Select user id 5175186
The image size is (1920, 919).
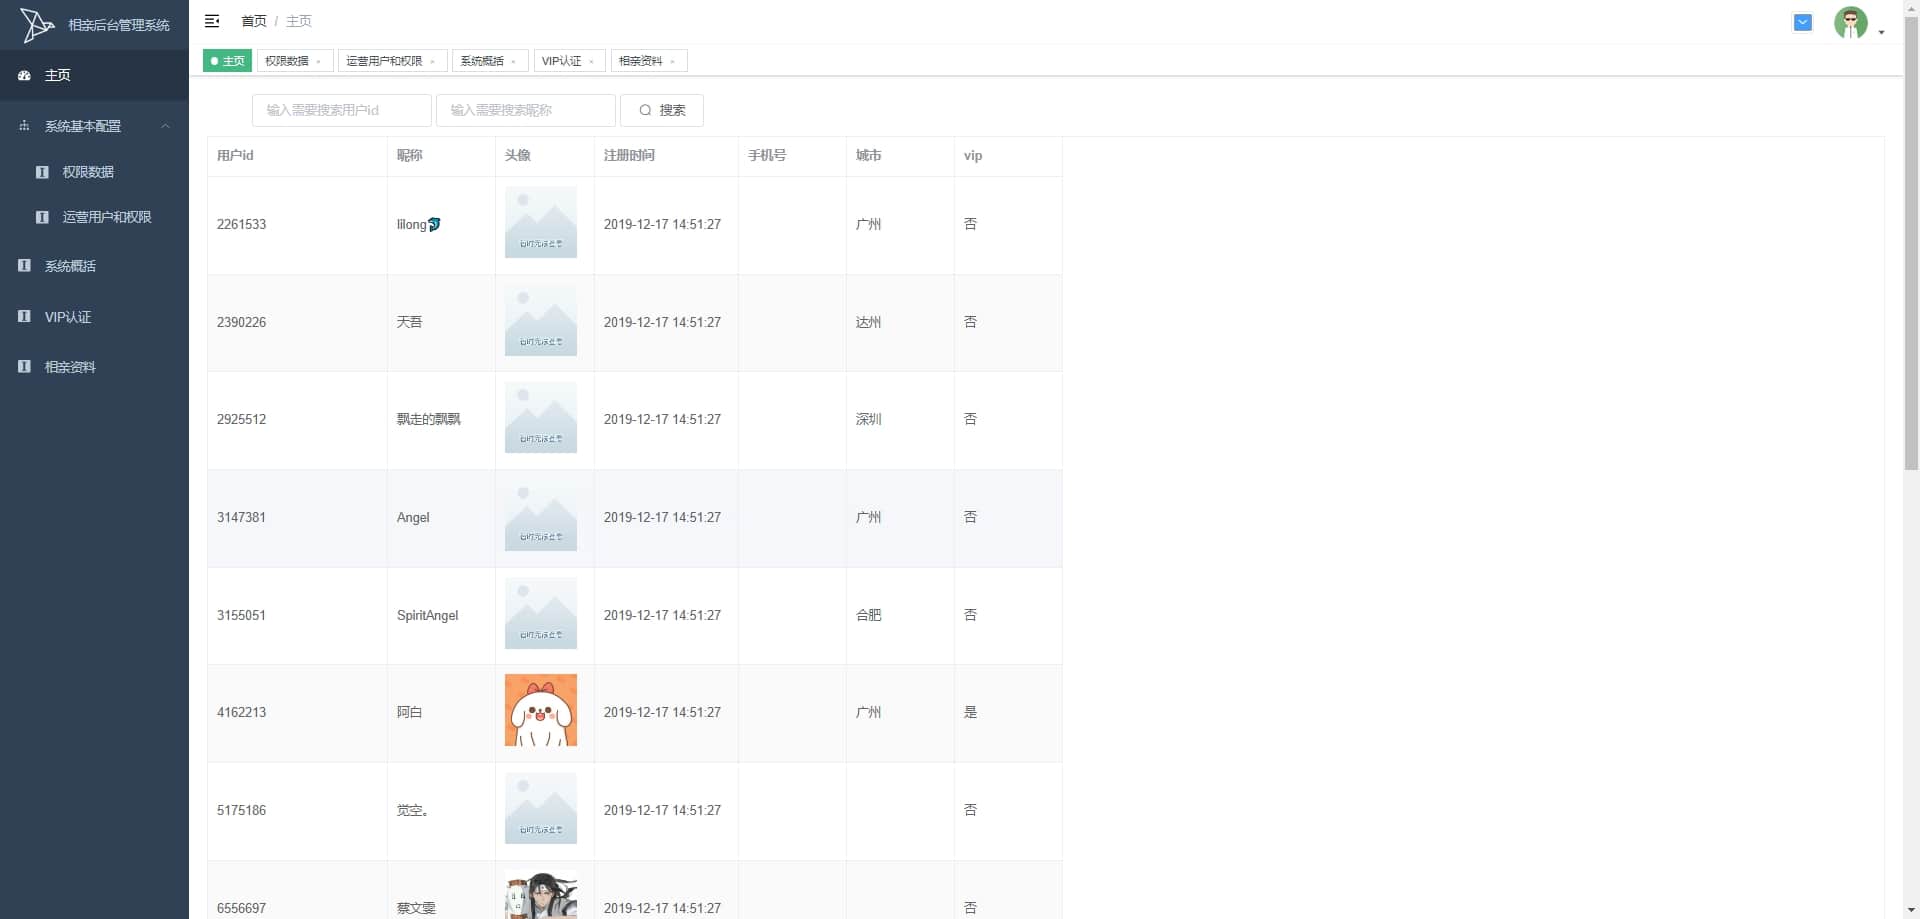tap(242, 810)
